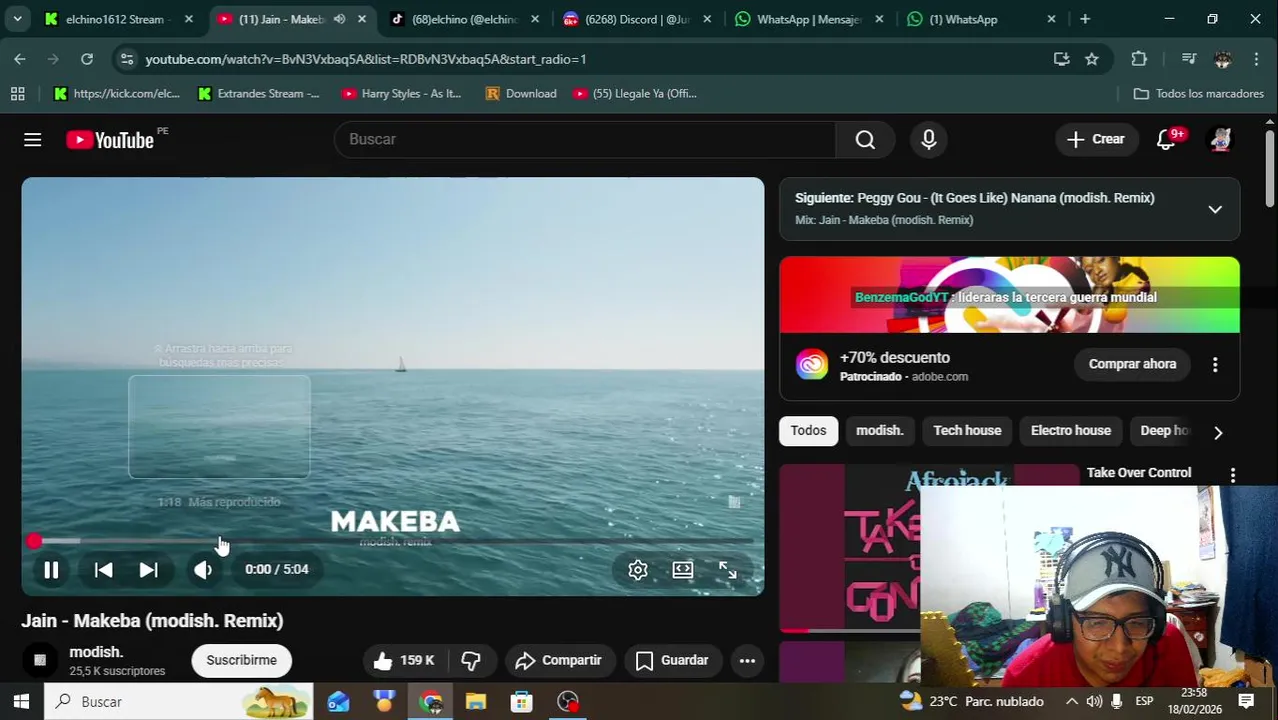The height and width of the screenshot is (720, 1278).
Task: Like the Makeba video
Action: 403,660
